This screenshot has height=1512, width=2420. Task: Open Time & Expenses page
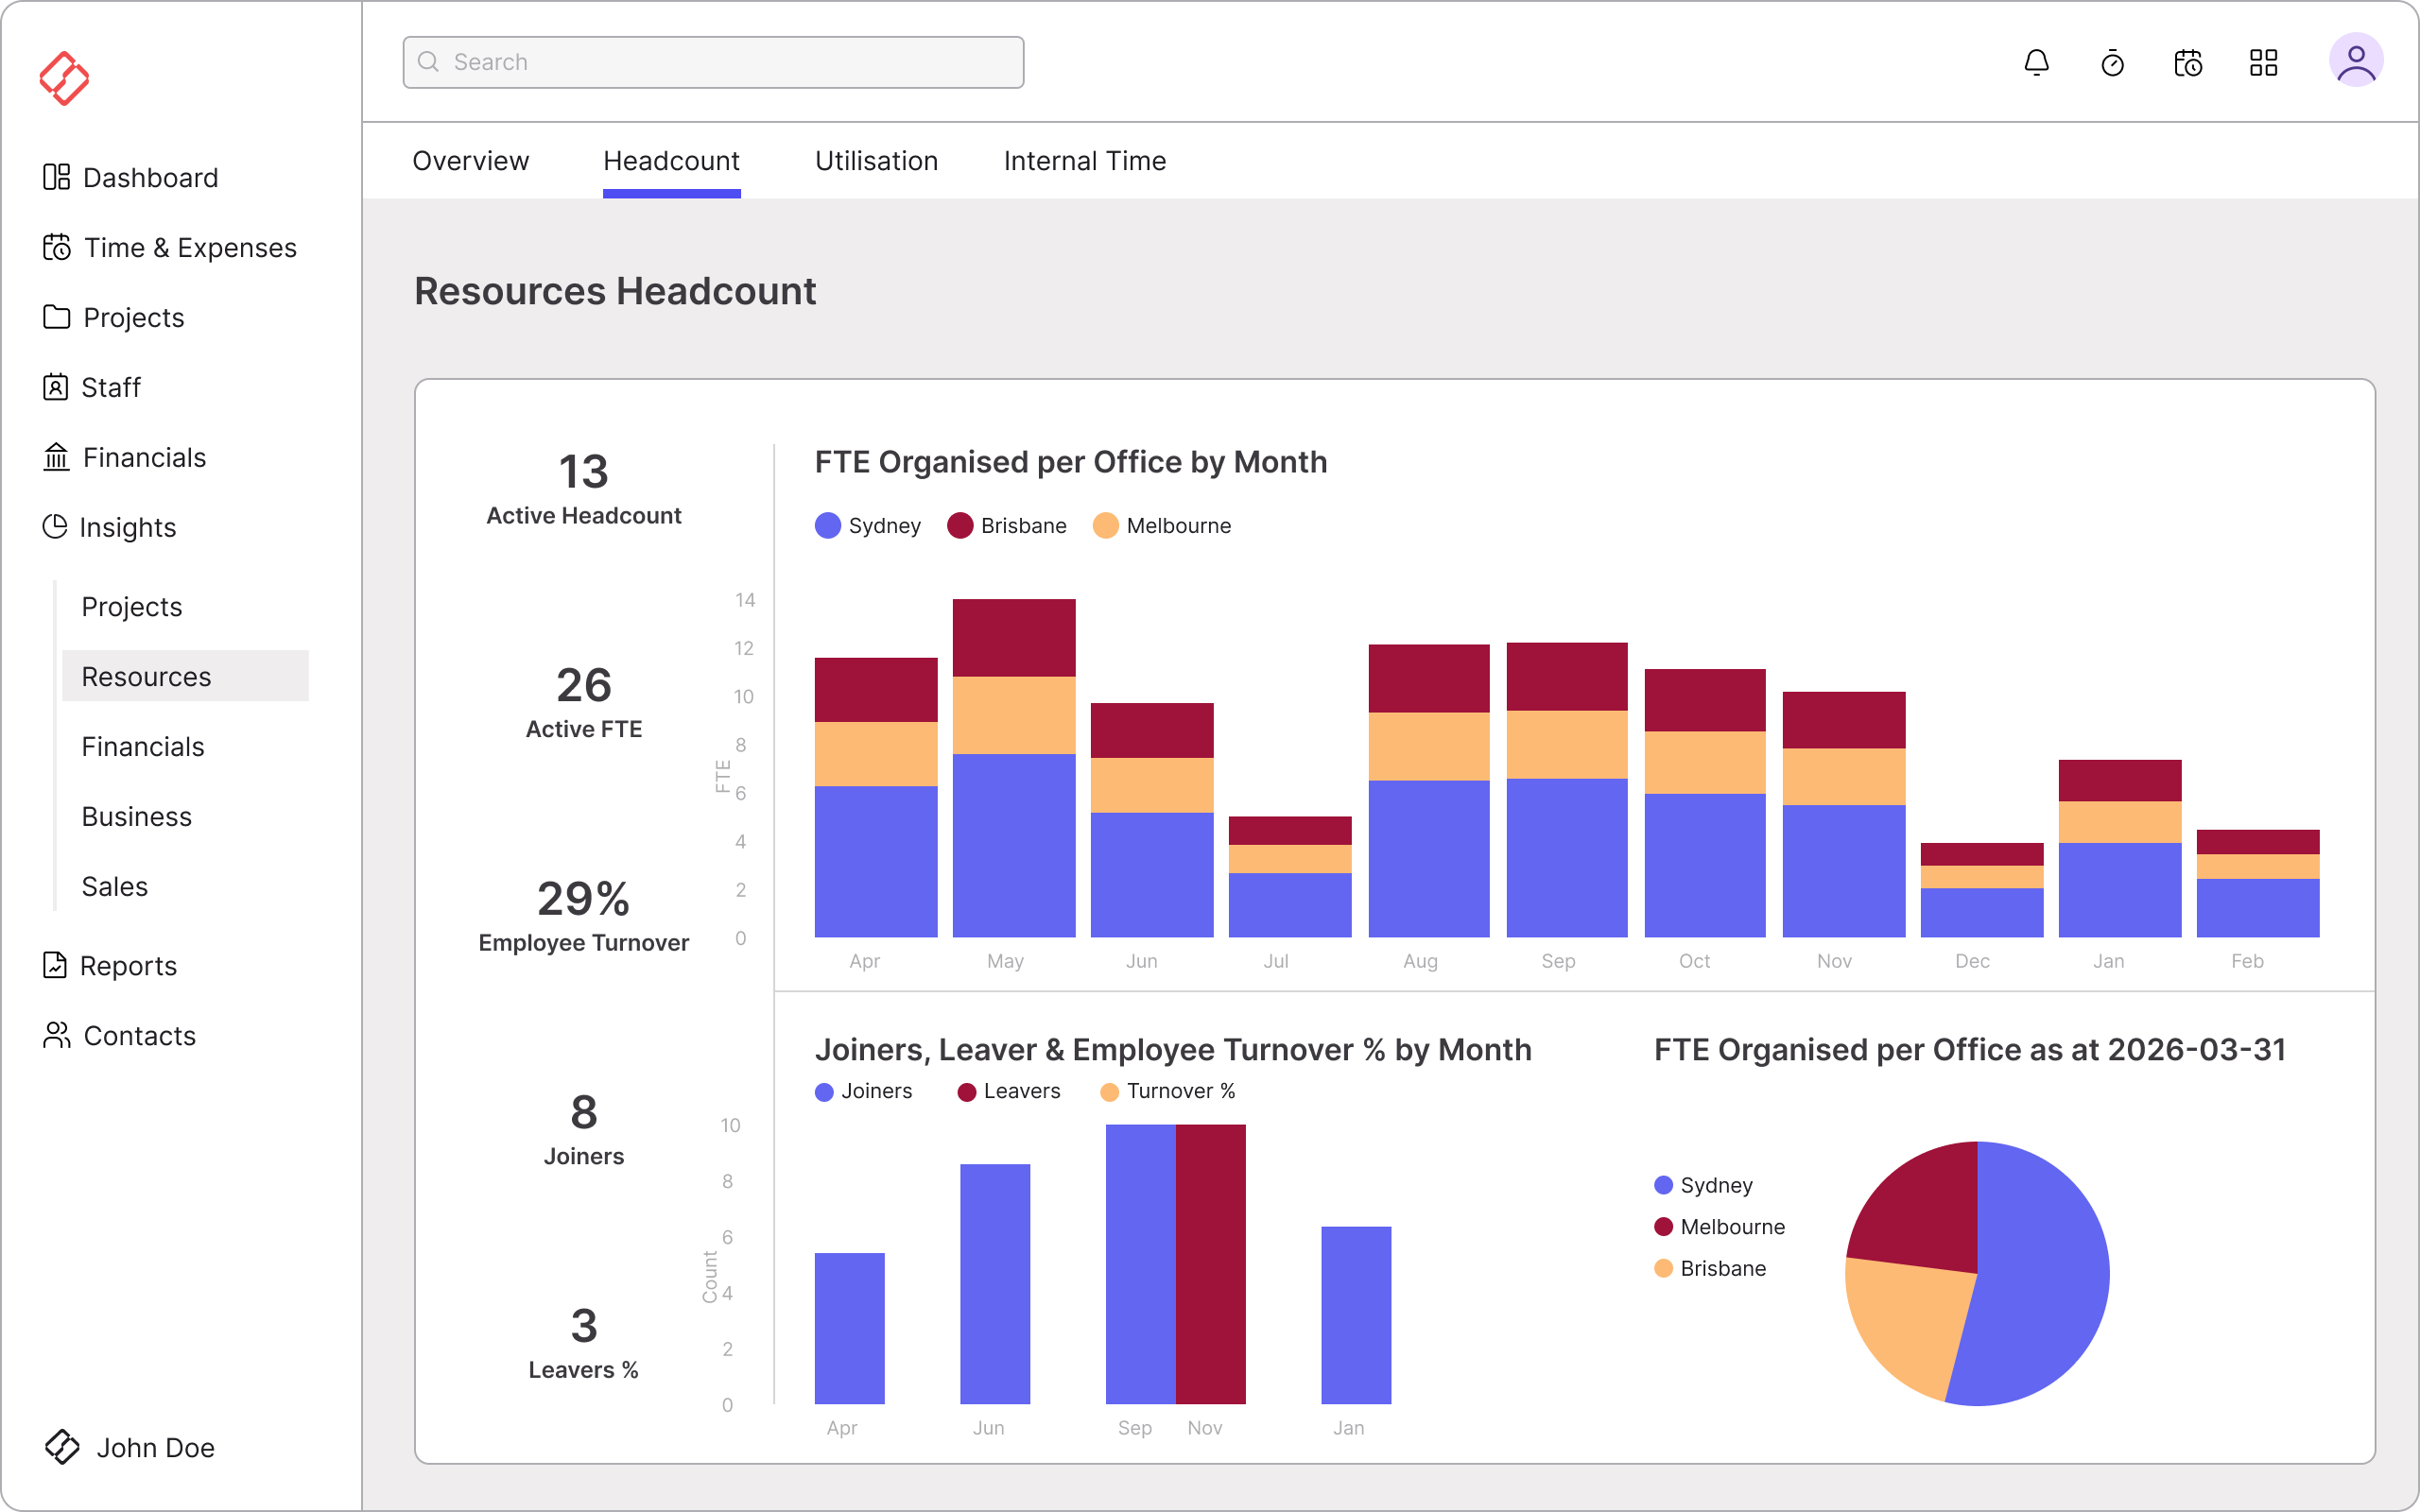tap(189, 247)
